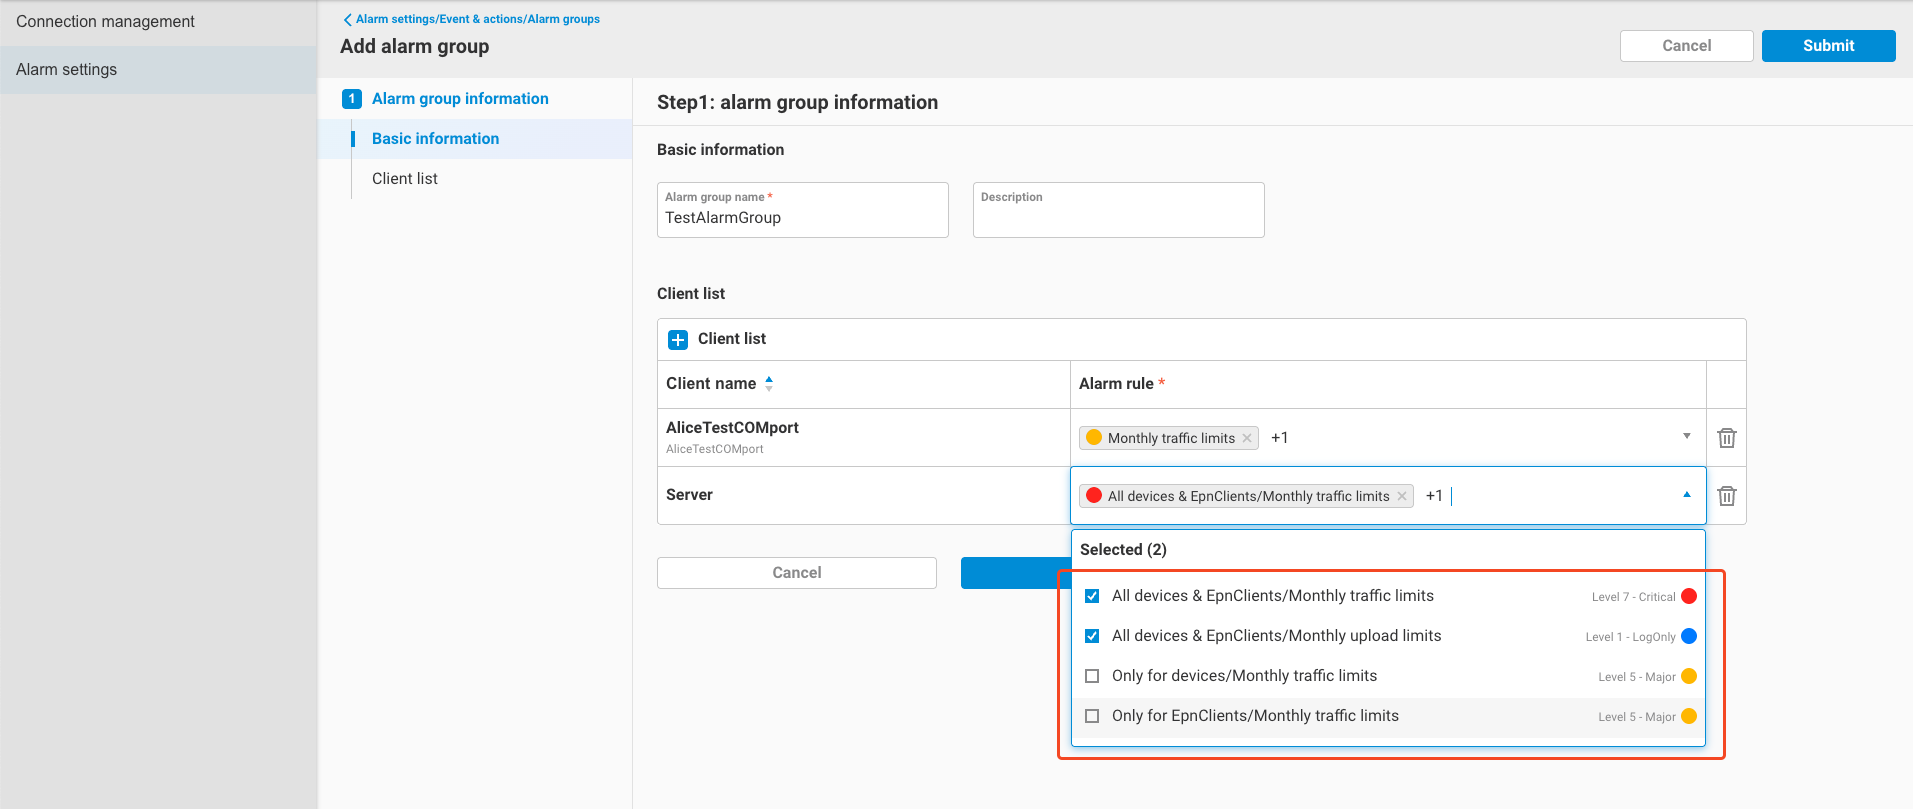Click red Critical severity dot in dropdown list
Screen dimensions: 1913x809
[1689, 596]
